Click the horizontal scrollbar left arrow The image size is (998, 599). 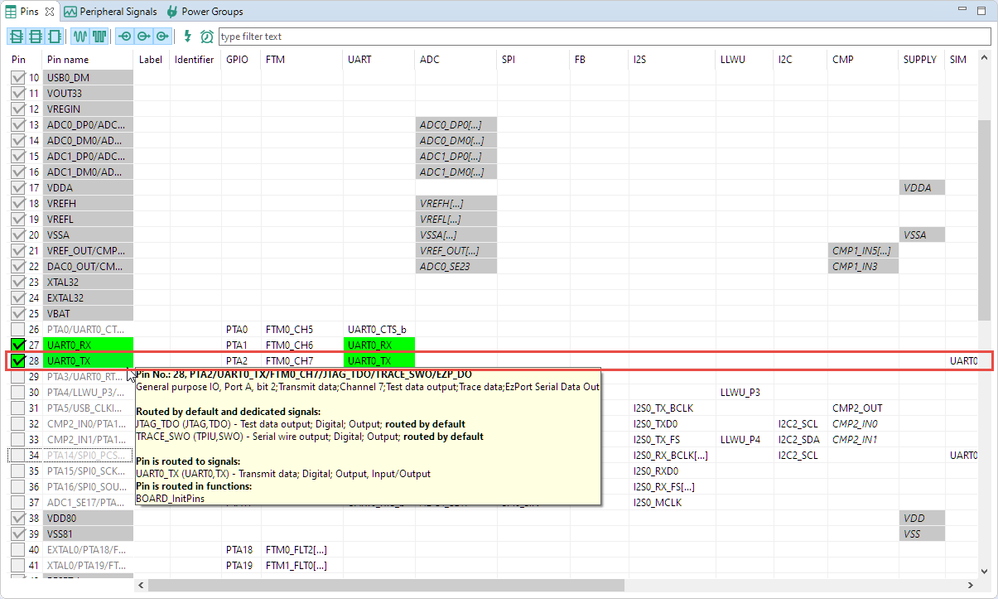pos(141,585)
